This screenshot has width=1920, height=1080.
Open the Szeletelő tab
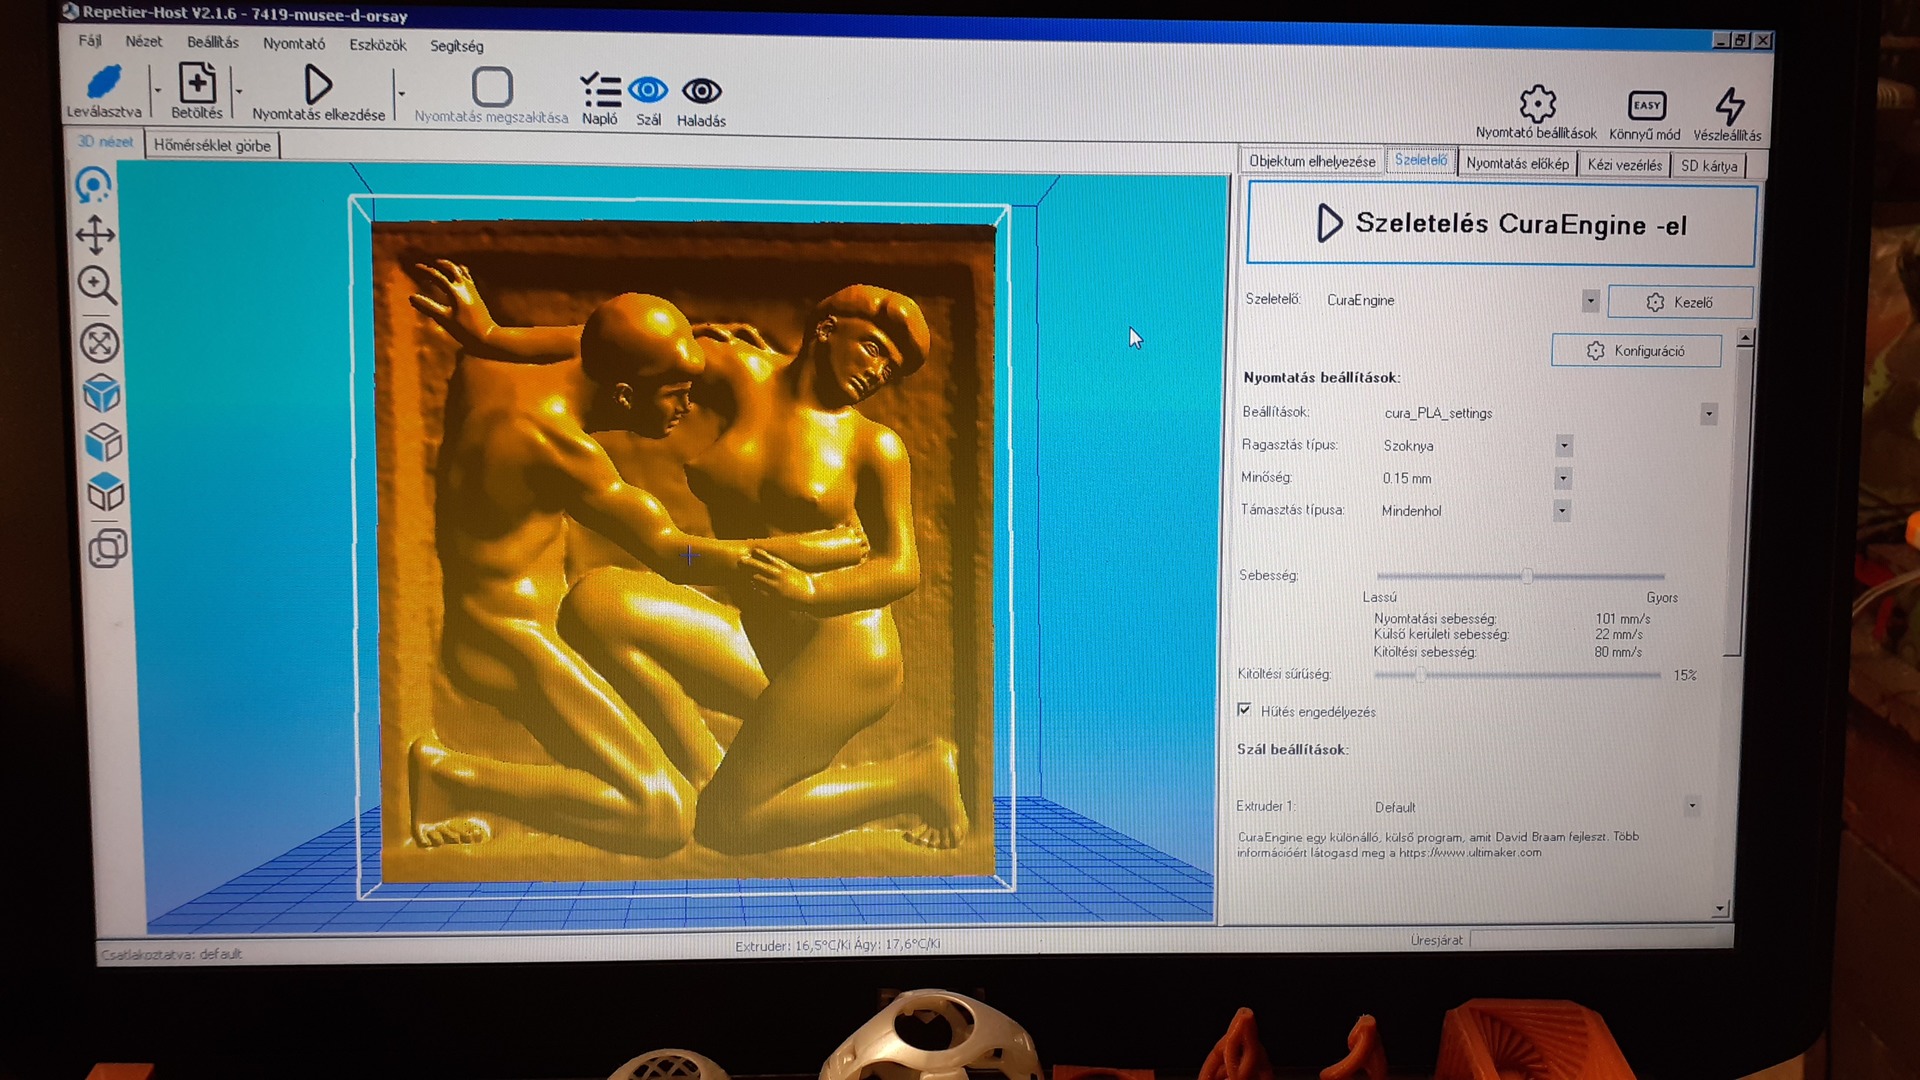coord(1420,160)
